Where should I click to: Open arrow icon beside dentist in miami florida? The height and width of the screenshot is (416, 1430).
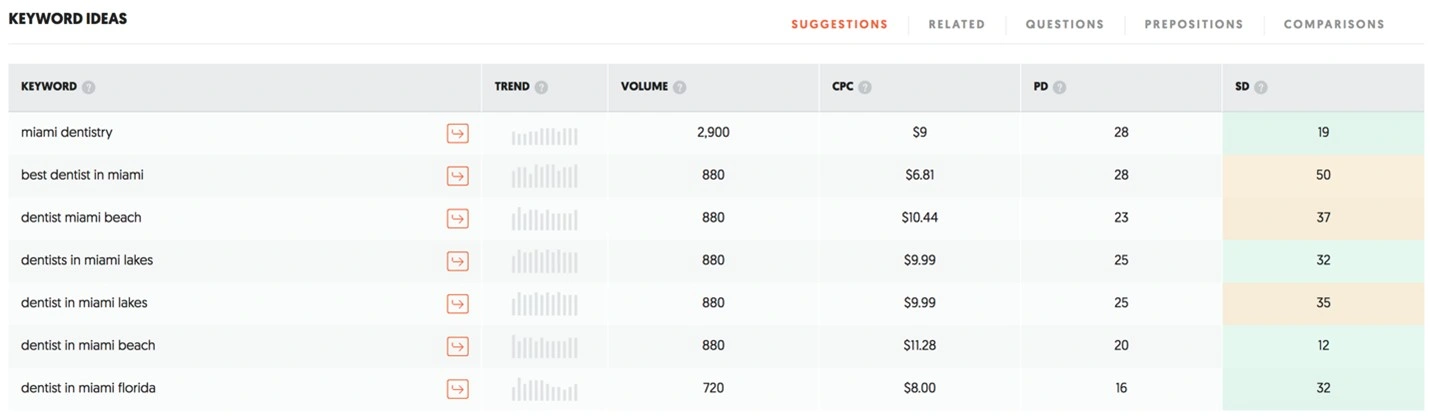click(457, 389)
